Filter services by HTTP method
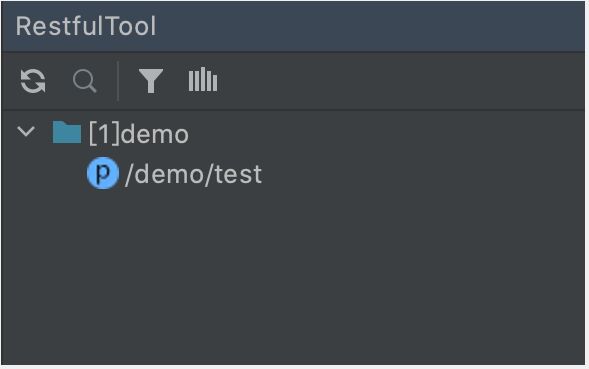The height and width of the screenshot is (369, 589). pos(151,81)
